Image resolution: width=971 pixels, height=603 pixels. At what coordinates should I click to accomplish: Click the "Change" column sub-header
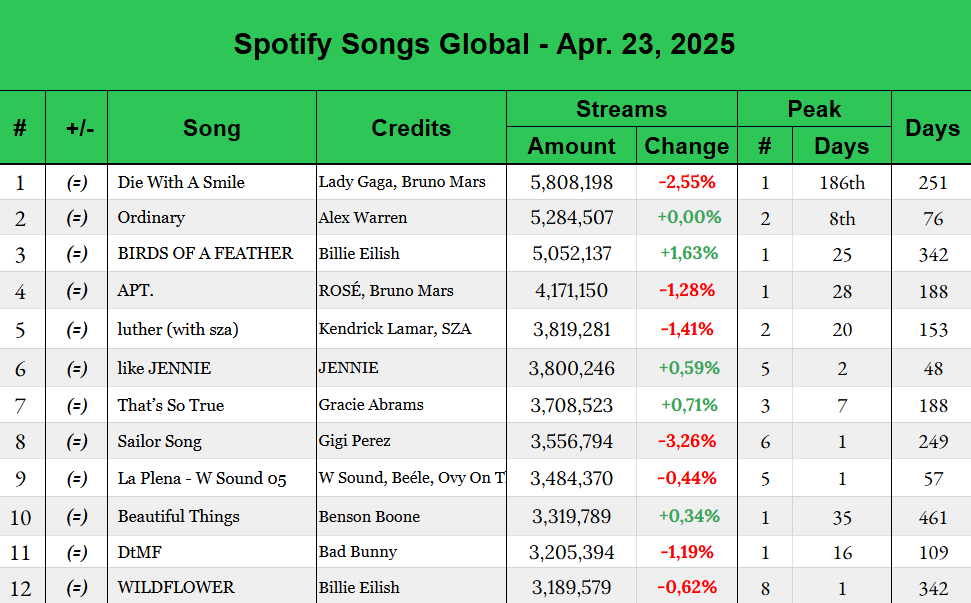click(x=686, y=146)
